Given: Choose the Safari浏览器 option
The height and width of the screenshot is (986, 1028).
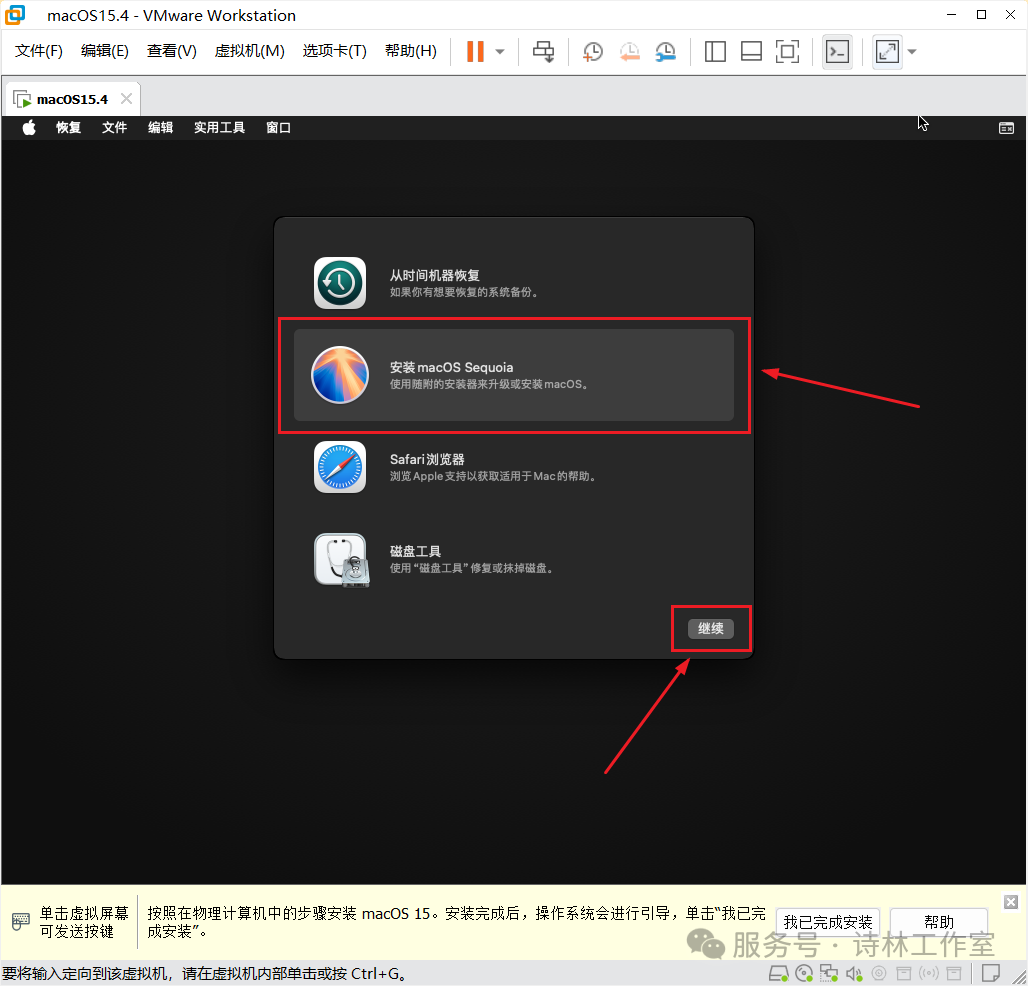Looking at the screenshot, I should click(513, 467).
